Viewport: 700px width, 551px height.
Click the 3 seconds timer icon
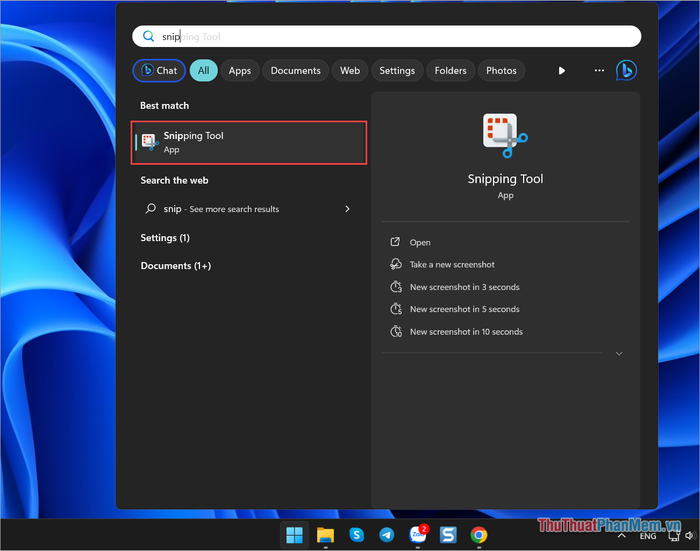coord(396,287)
